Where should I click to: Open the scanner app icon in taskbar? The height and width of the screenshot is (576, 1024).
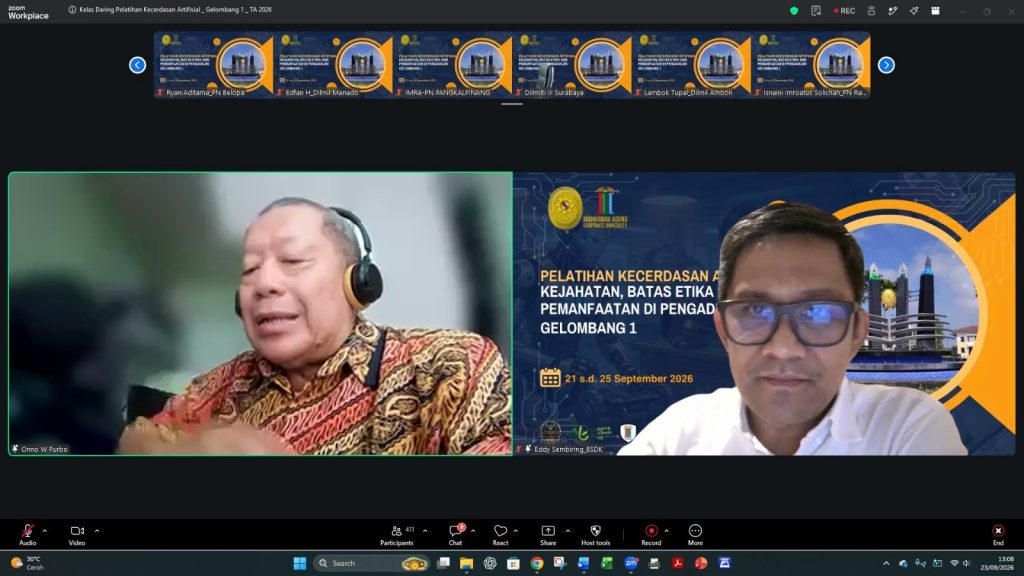point(724,563)
